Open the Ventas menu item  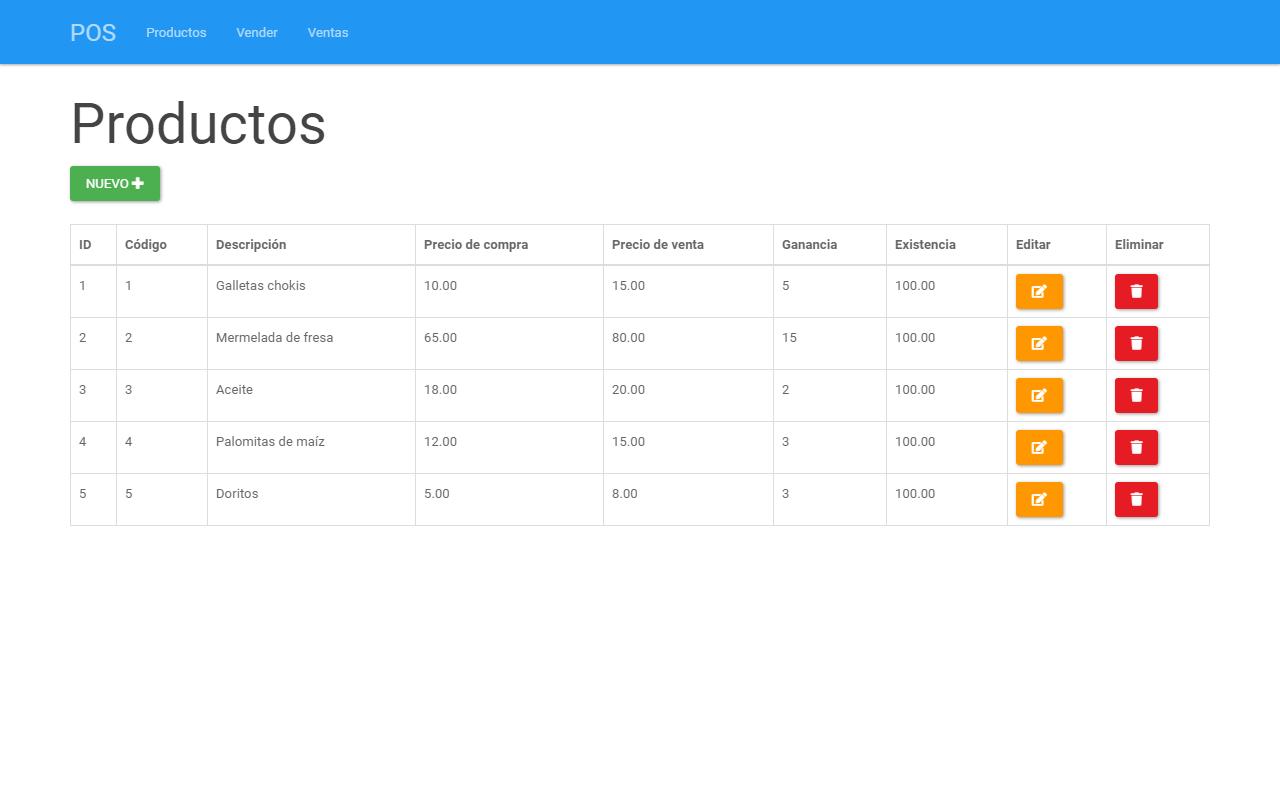tap(328, 33)
